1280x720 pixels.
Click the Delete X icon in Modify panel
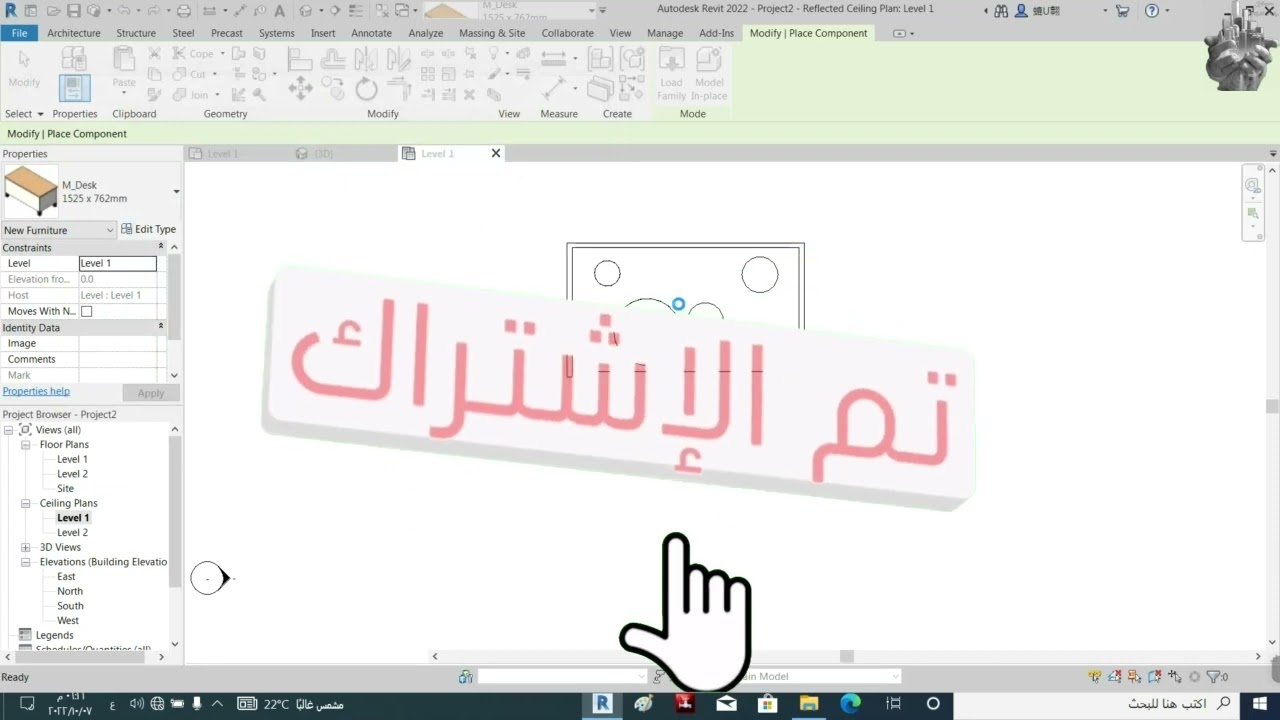pos(470,95)
